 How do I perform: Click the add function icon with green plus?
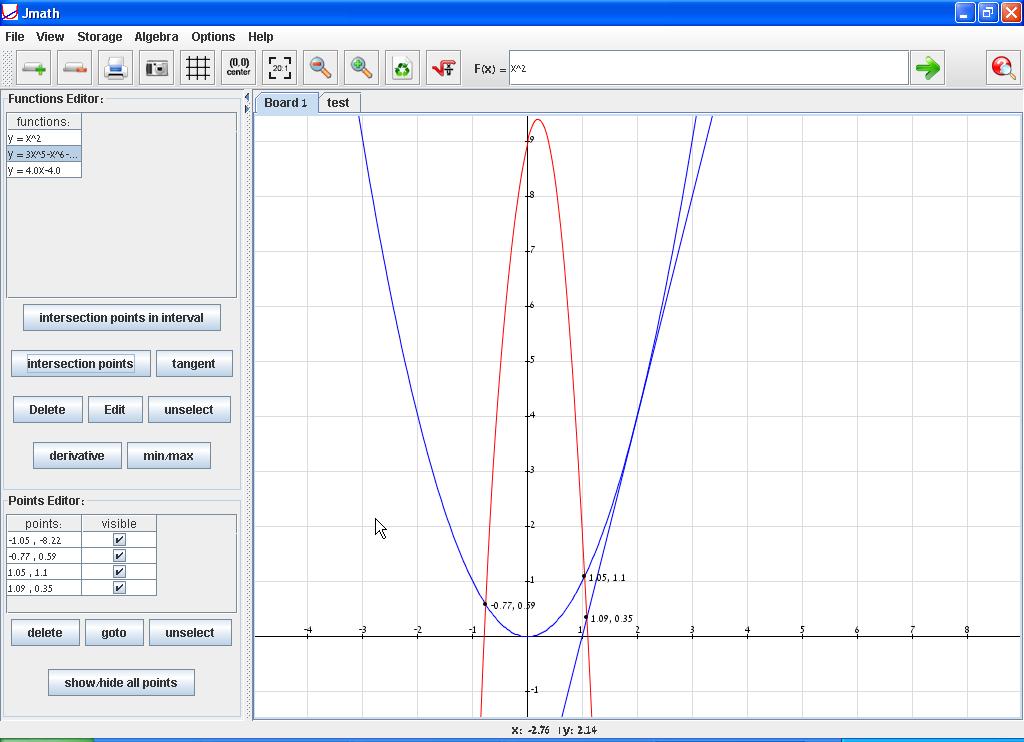(x=34, y=68)
